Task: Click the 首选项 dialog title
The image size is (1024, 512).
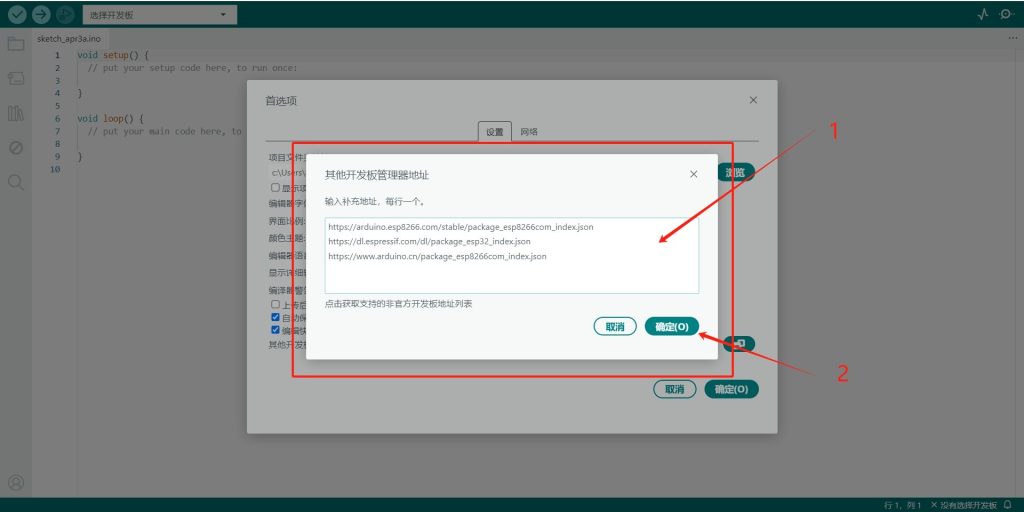Action: point(281,101)
